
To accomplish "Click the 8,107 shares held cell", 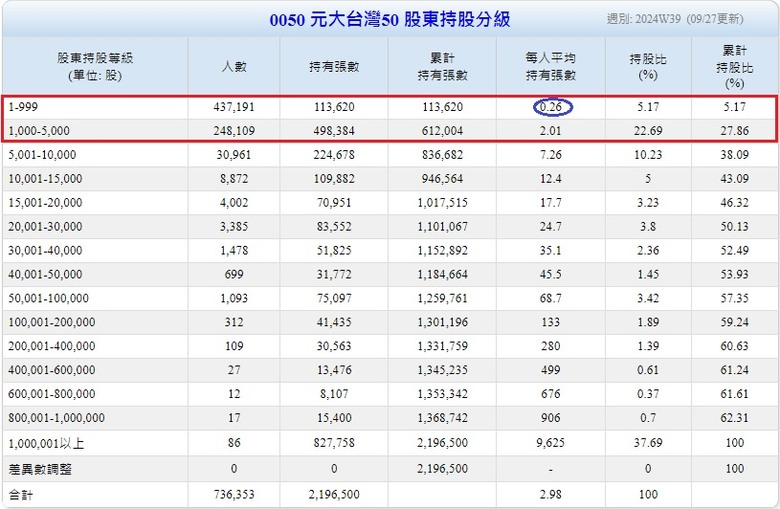I will click(x=334, y=394).
